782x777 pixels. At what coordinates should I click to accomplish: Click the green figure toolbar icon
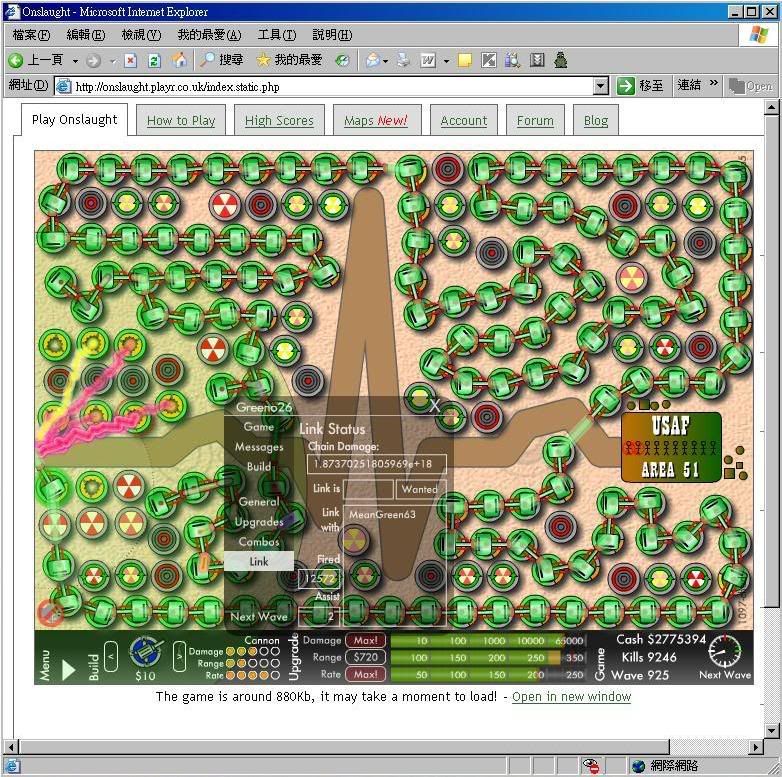pyautogui.click(x=561, y=60)
